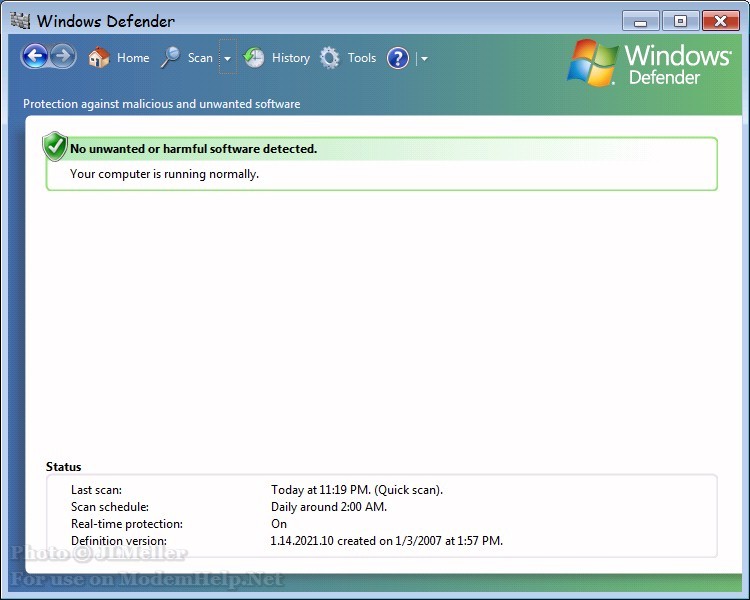Viewport: 750px width, 600px height.
Task: Expand the Help options dropdown arrow
Action: pyautogui.click(x=424, y=59)
